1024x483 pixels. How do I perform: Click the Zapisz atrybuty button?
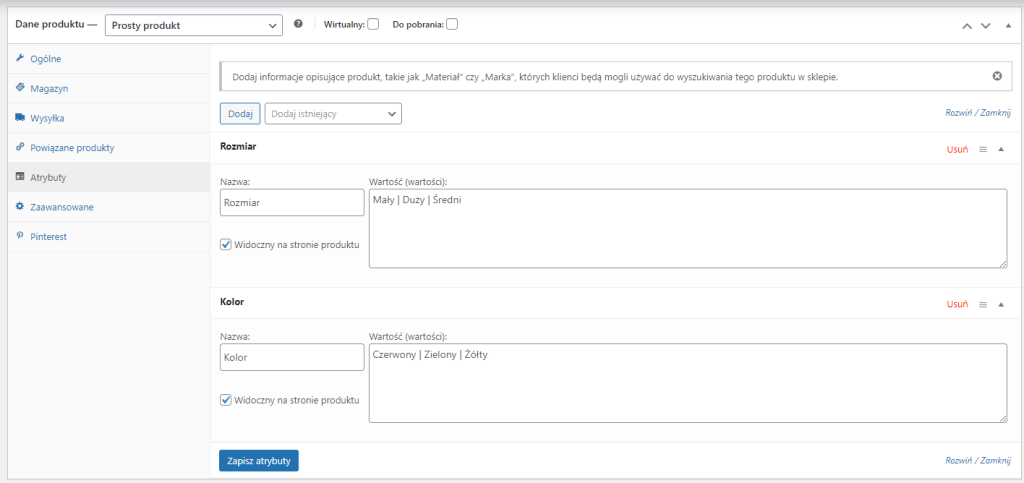click(x=259, y=460)
